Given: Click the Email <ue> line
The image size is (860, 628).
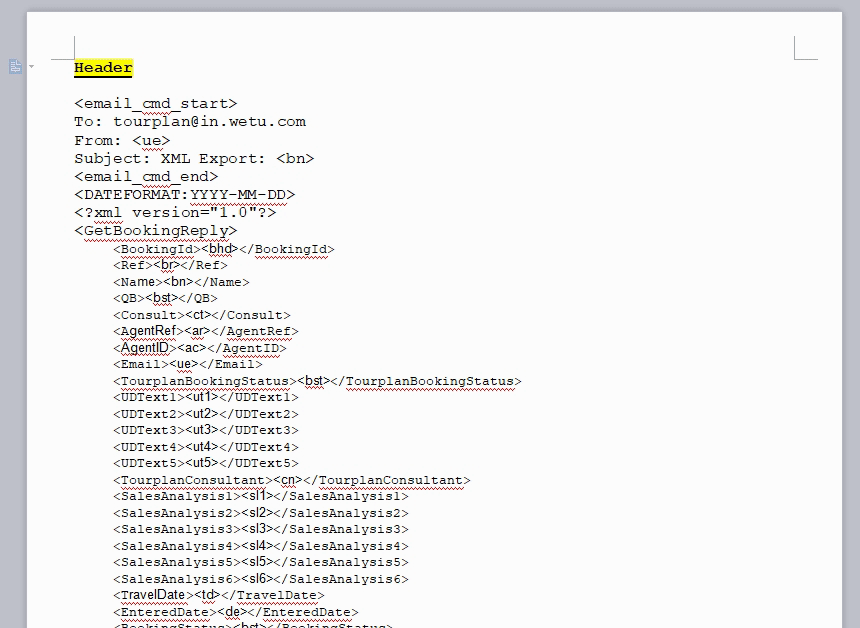Looking at the screenshot, I should (188, 364).
